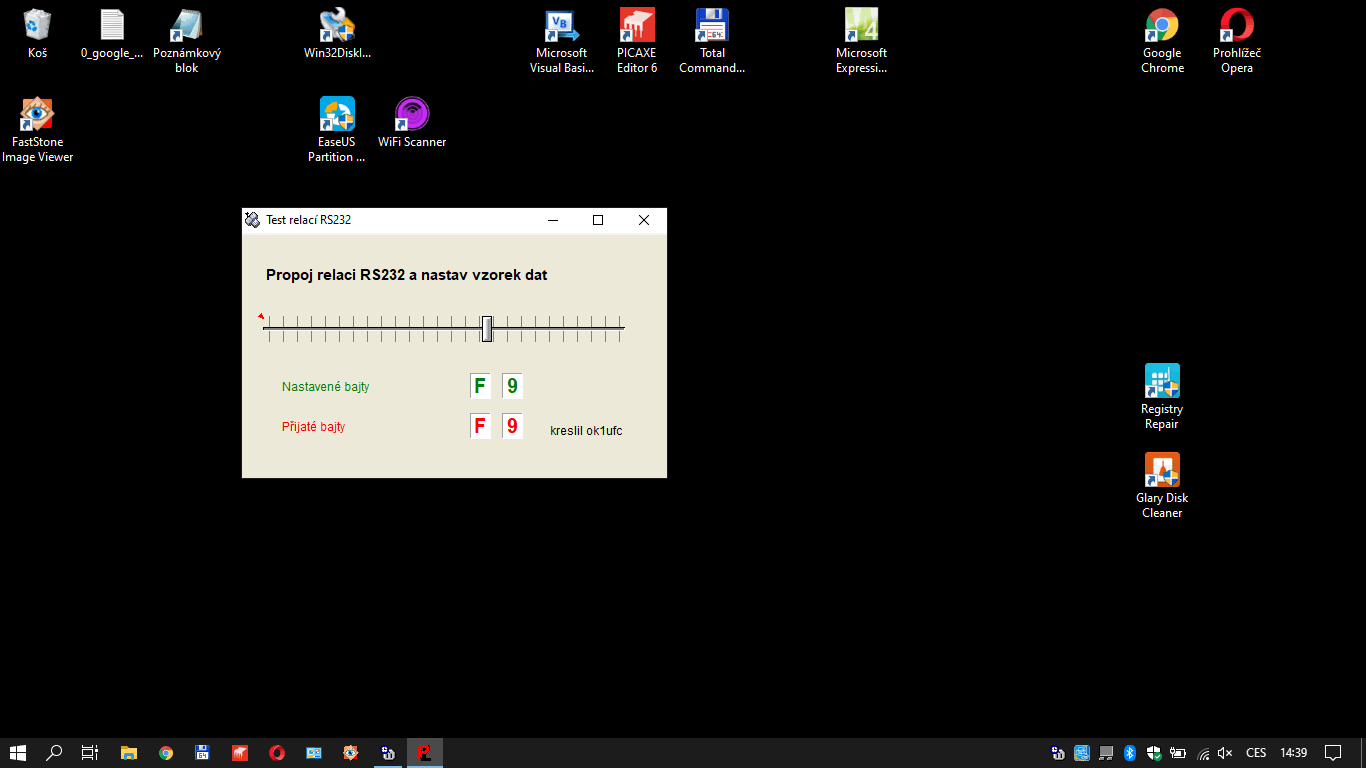The height and width of the screenshot is (768, 1366).
Task: Launch Glary Disk Cleaner
Action: pyautogui.click(x=1161, y=468)
